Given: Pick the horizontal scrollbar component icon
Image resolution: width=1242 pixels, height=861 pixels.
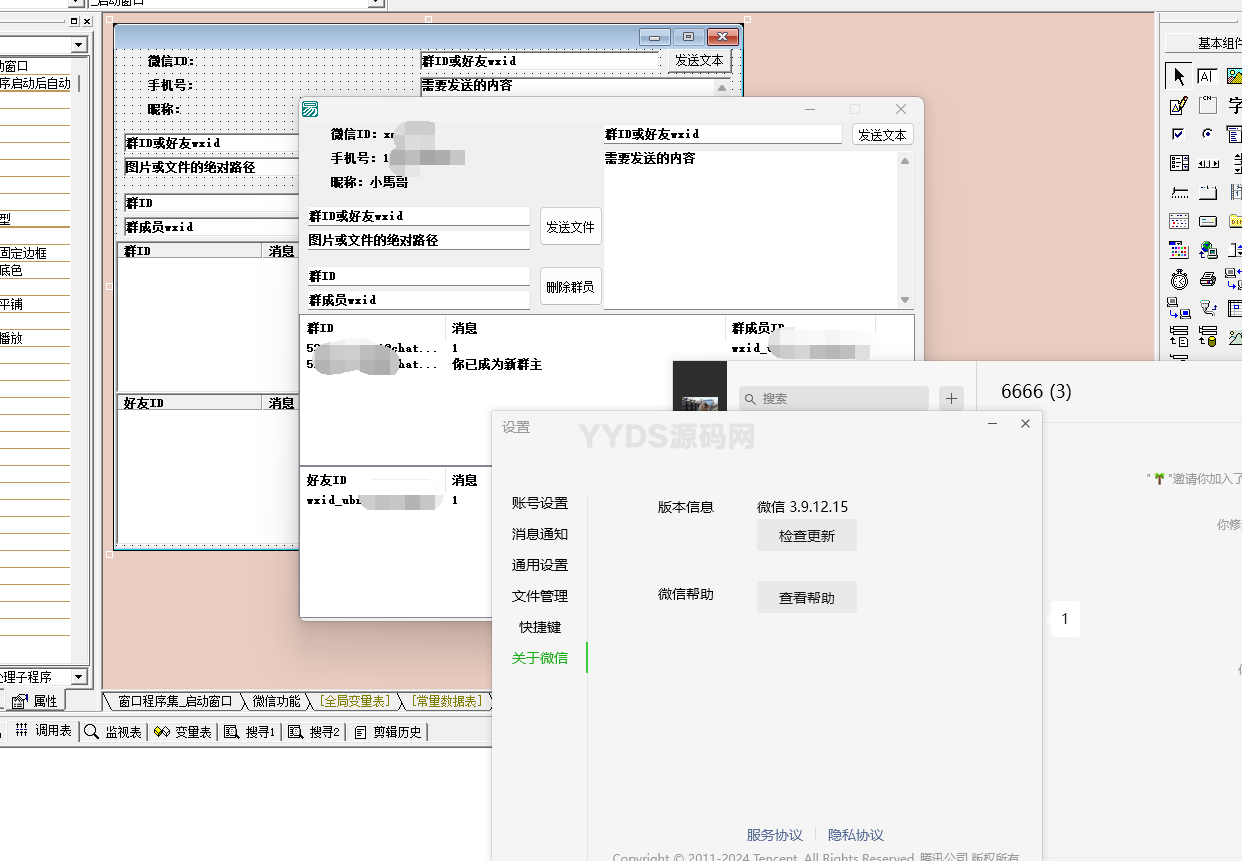Looking at the screenshot, I should (1208, 163).
